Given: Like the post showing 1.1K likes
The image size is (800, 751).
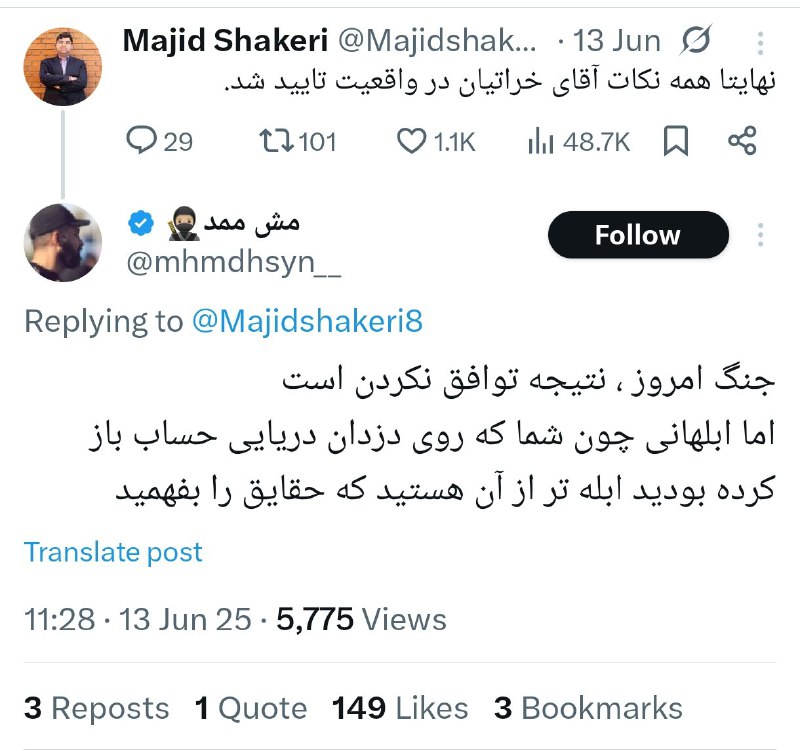Looking at the screenshot, I should click(436, 141).
